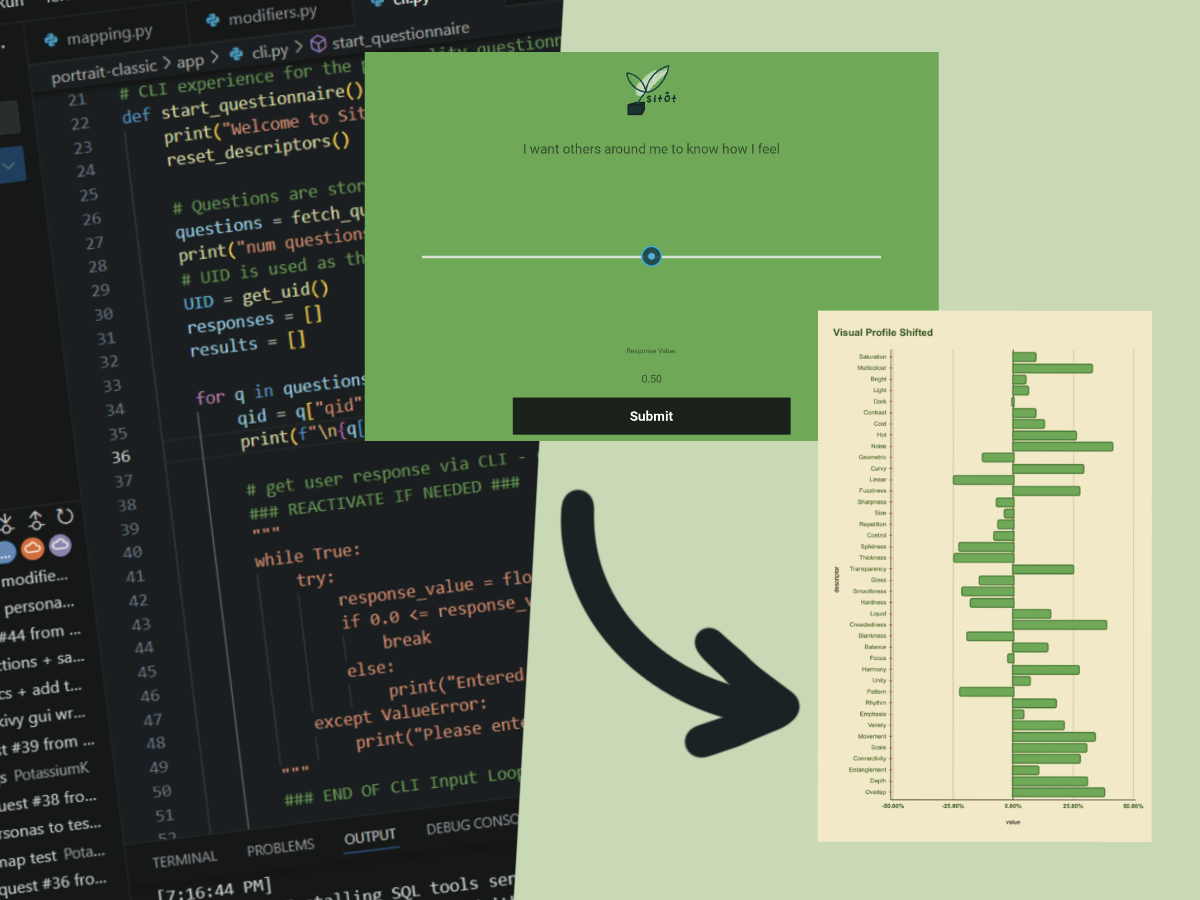
Task: Click the refresh icon in source control graph
Action: 65,517
